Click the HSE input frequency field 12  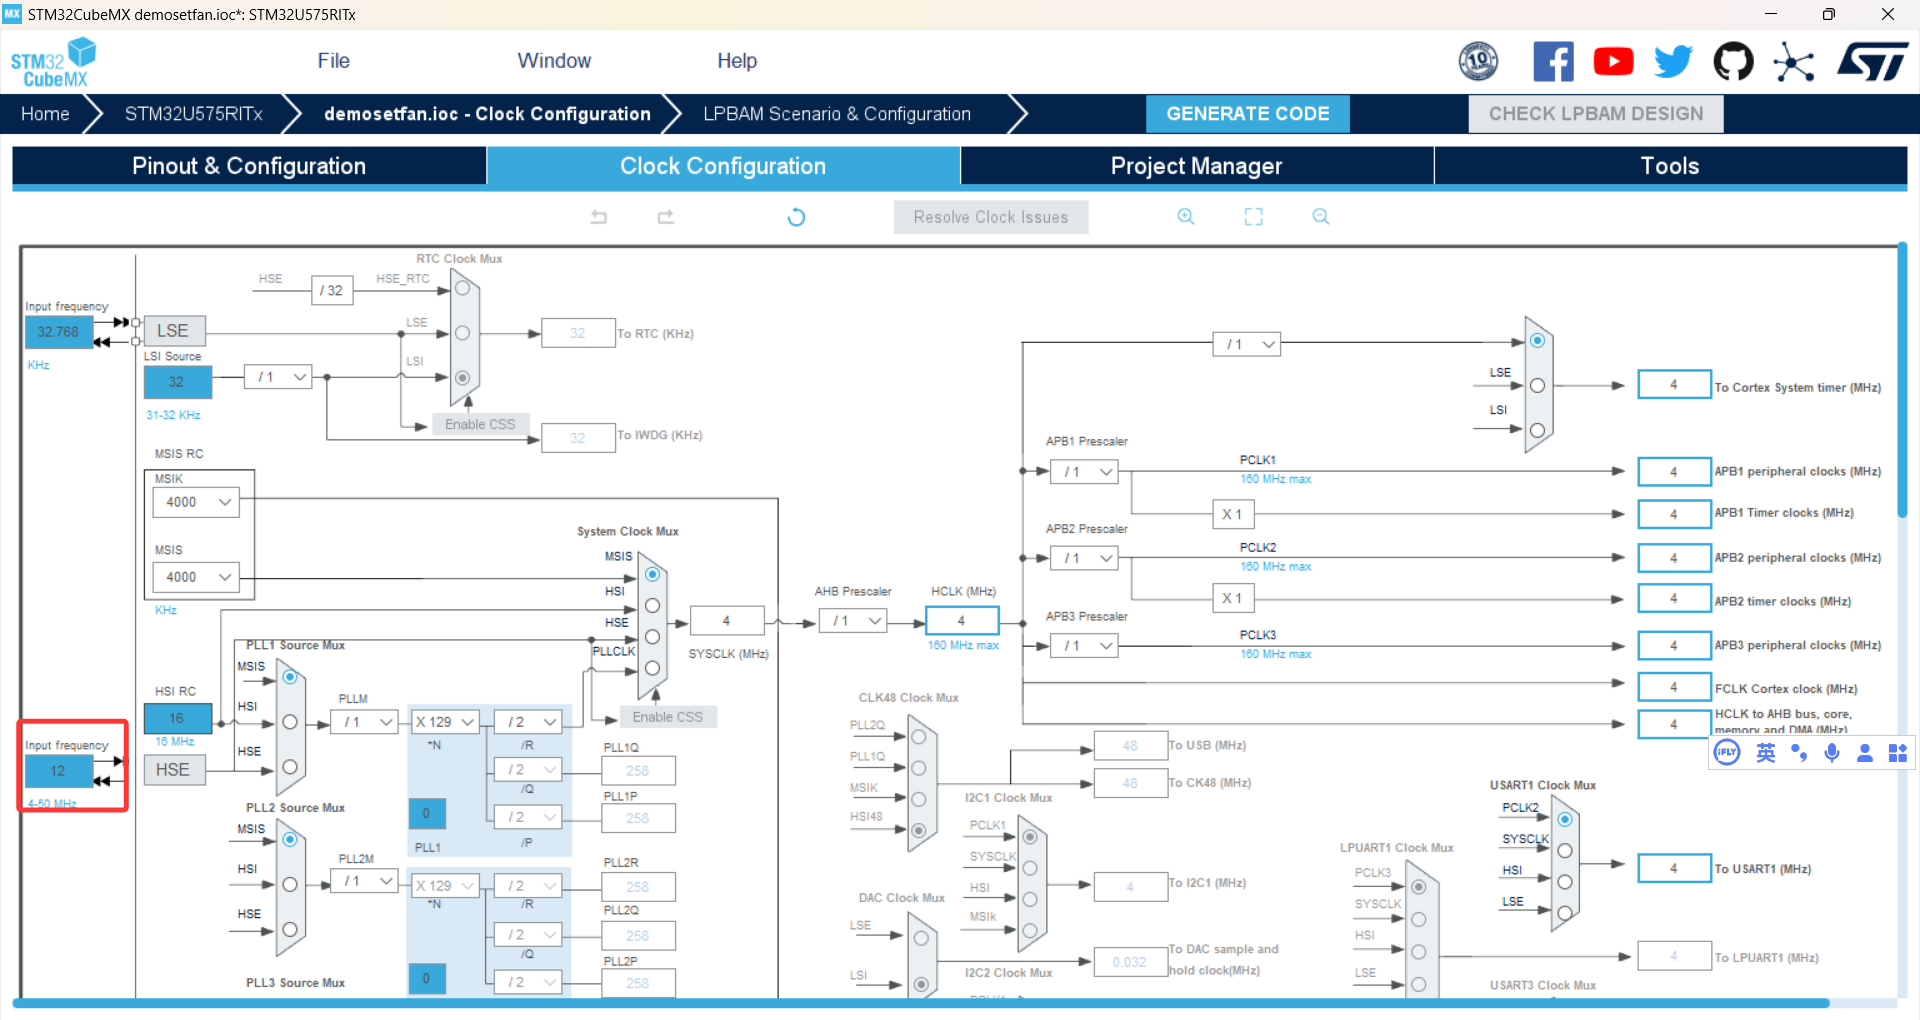59,771
